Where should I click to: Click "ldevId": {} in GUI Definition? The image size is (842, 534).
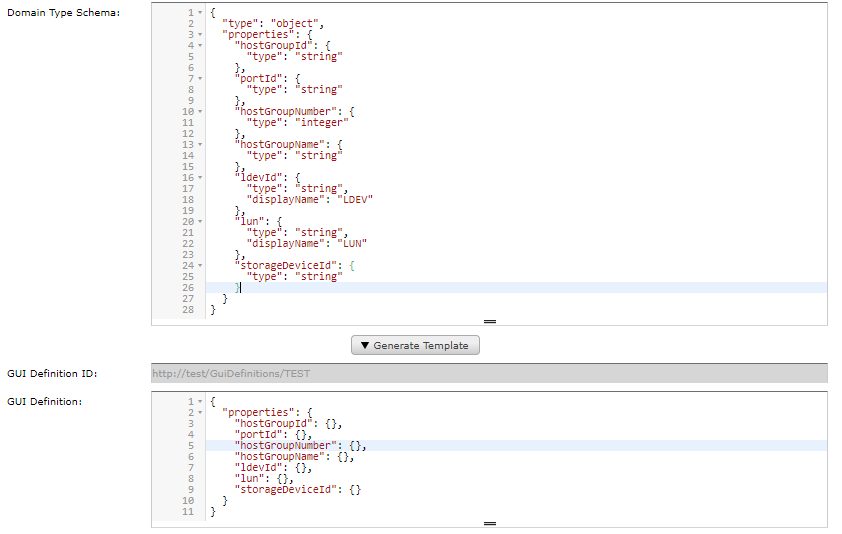point(273,467)
